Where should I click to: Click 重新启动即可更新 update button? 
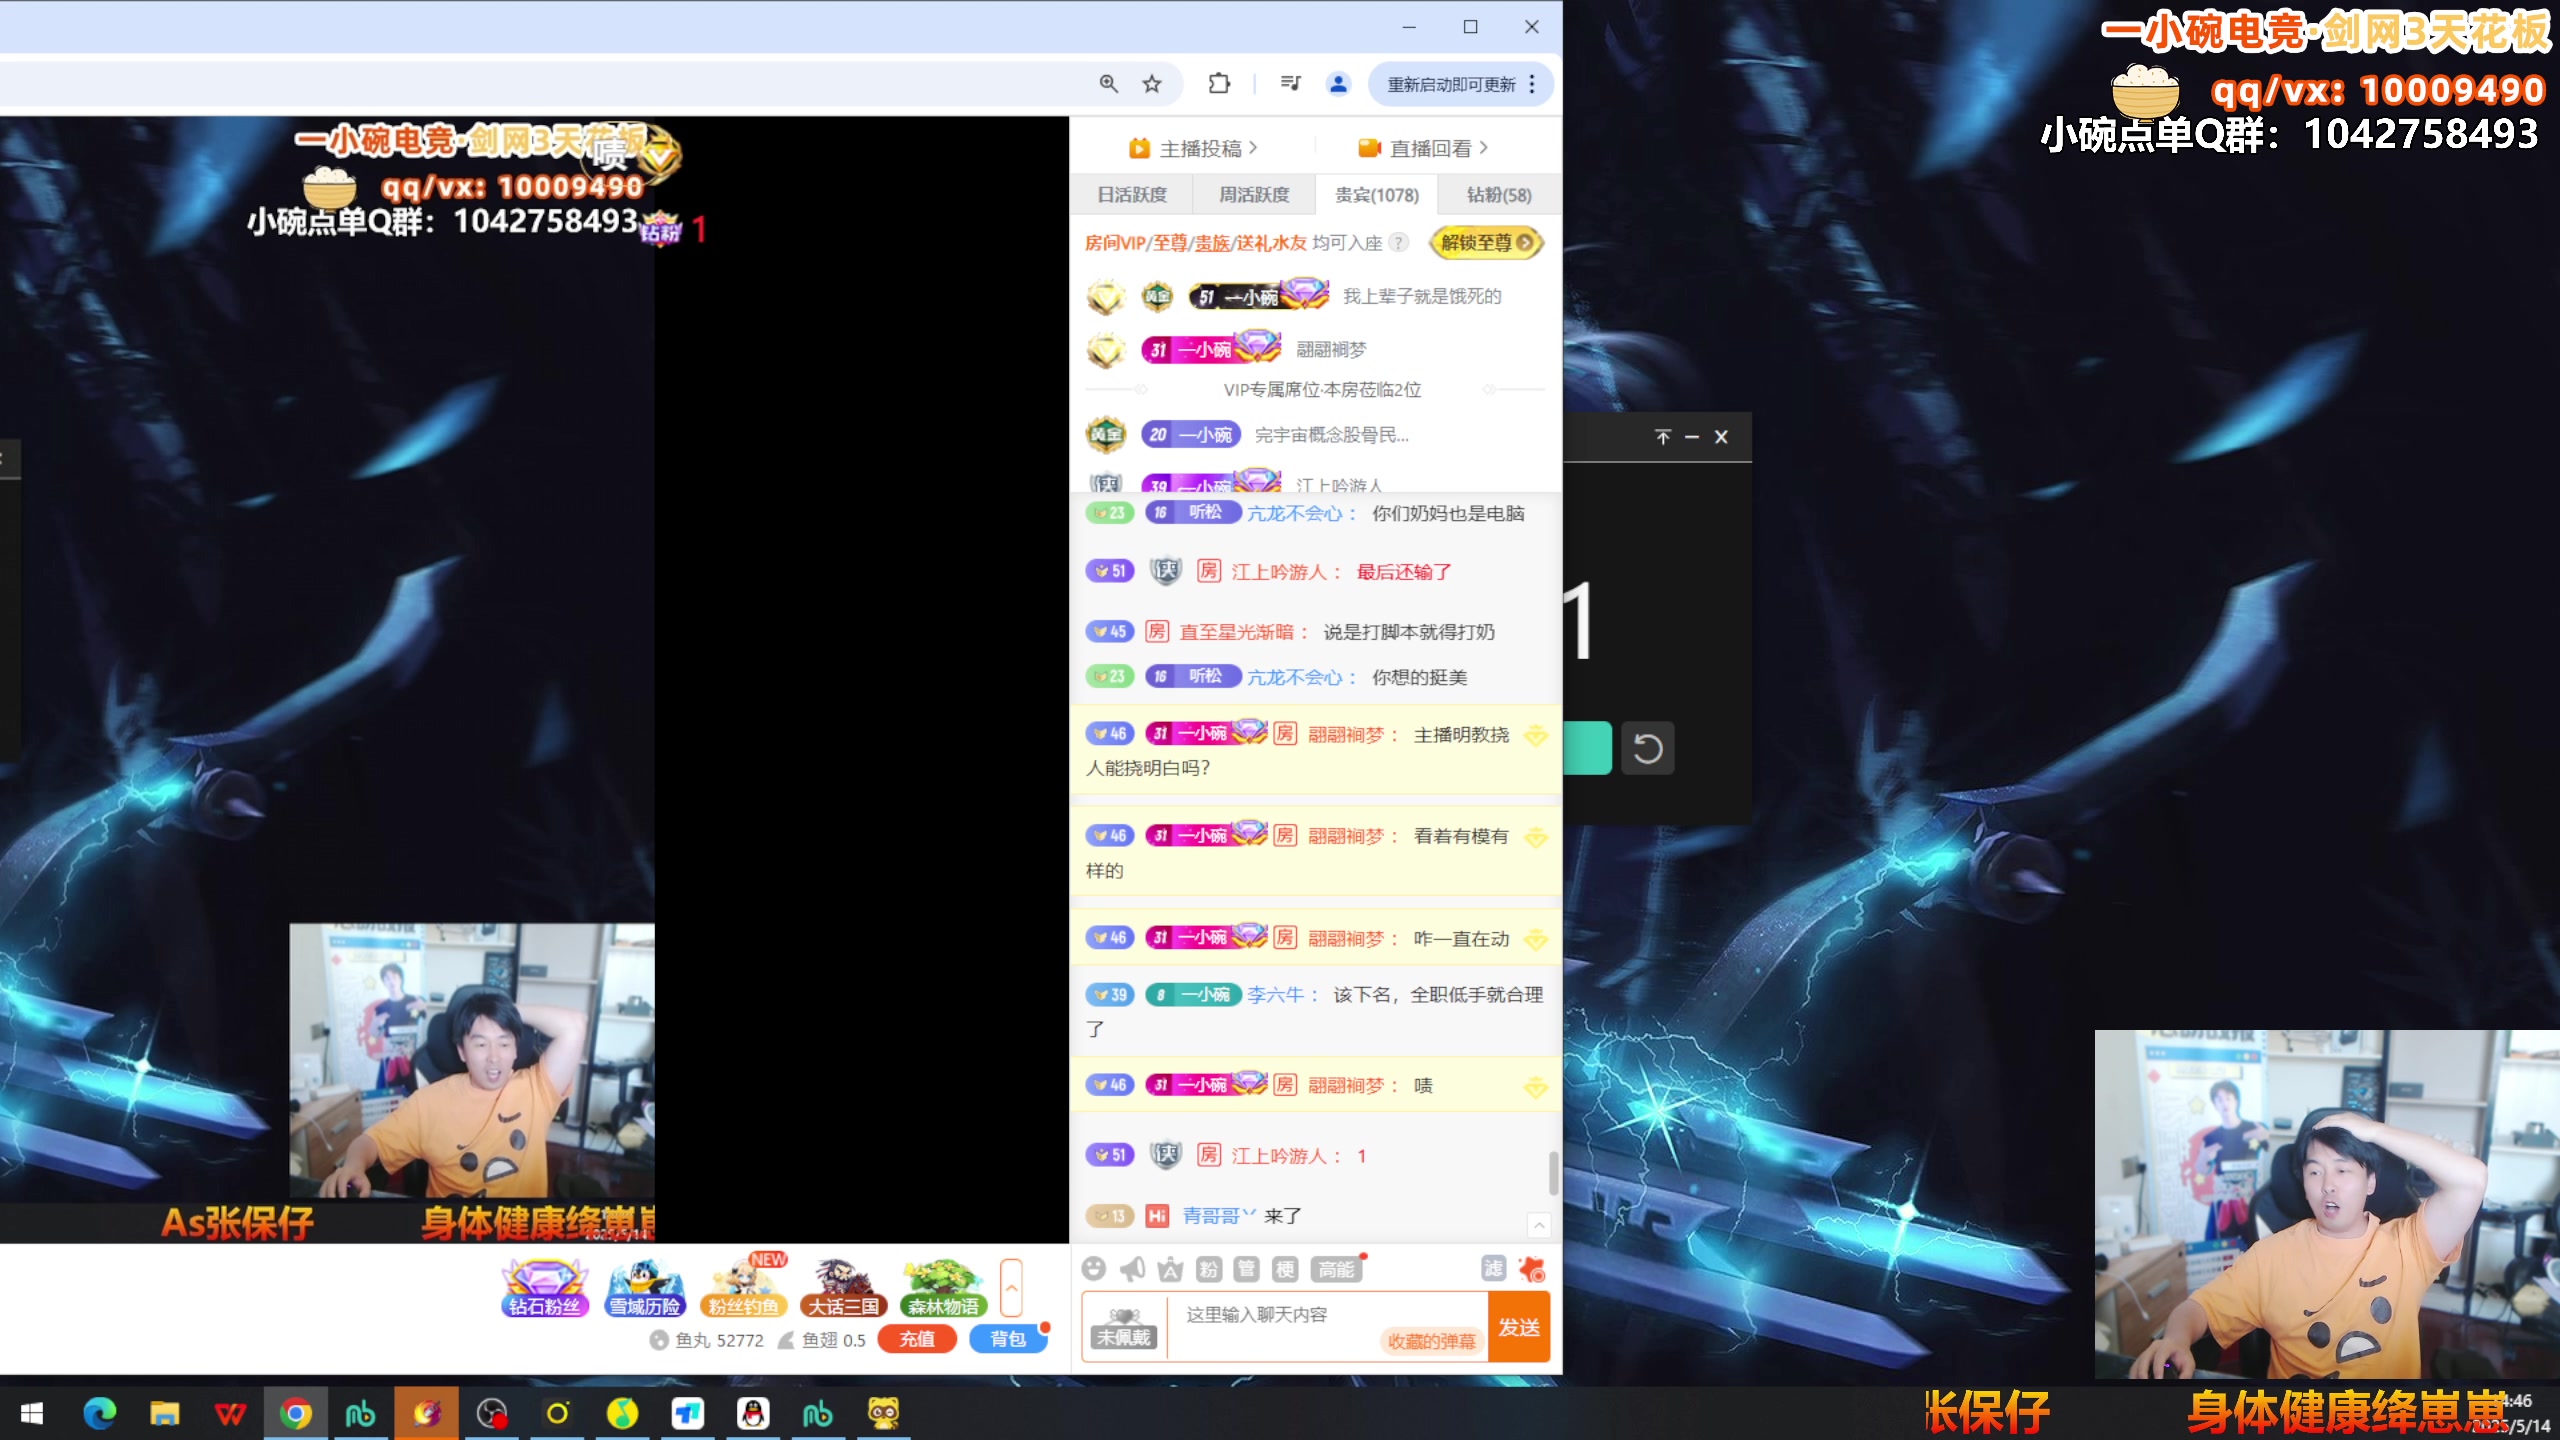[1451, 85]
